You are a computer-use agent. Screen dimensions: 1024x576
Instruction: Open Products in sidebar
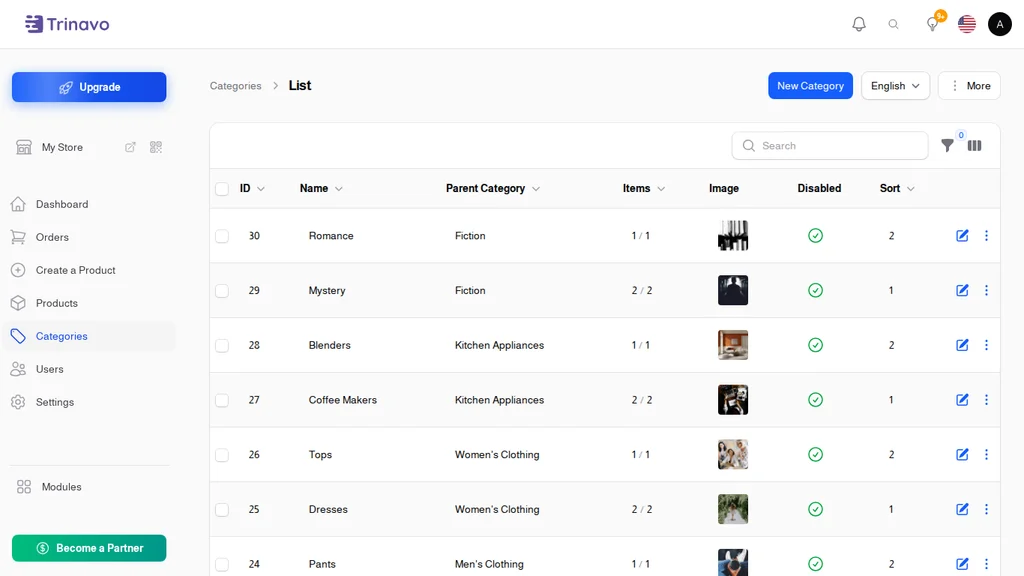(57, 303)
